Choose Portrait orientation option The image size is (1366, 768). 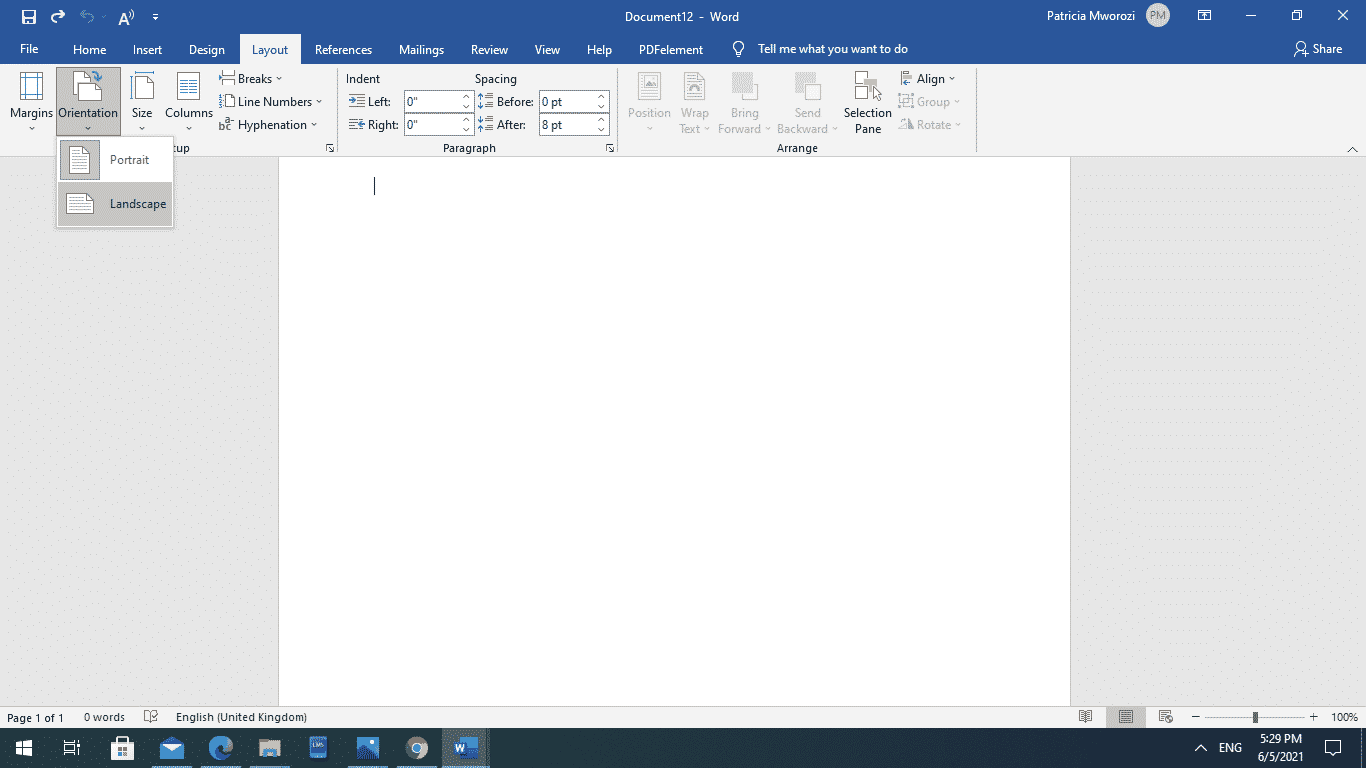(115, 160)
